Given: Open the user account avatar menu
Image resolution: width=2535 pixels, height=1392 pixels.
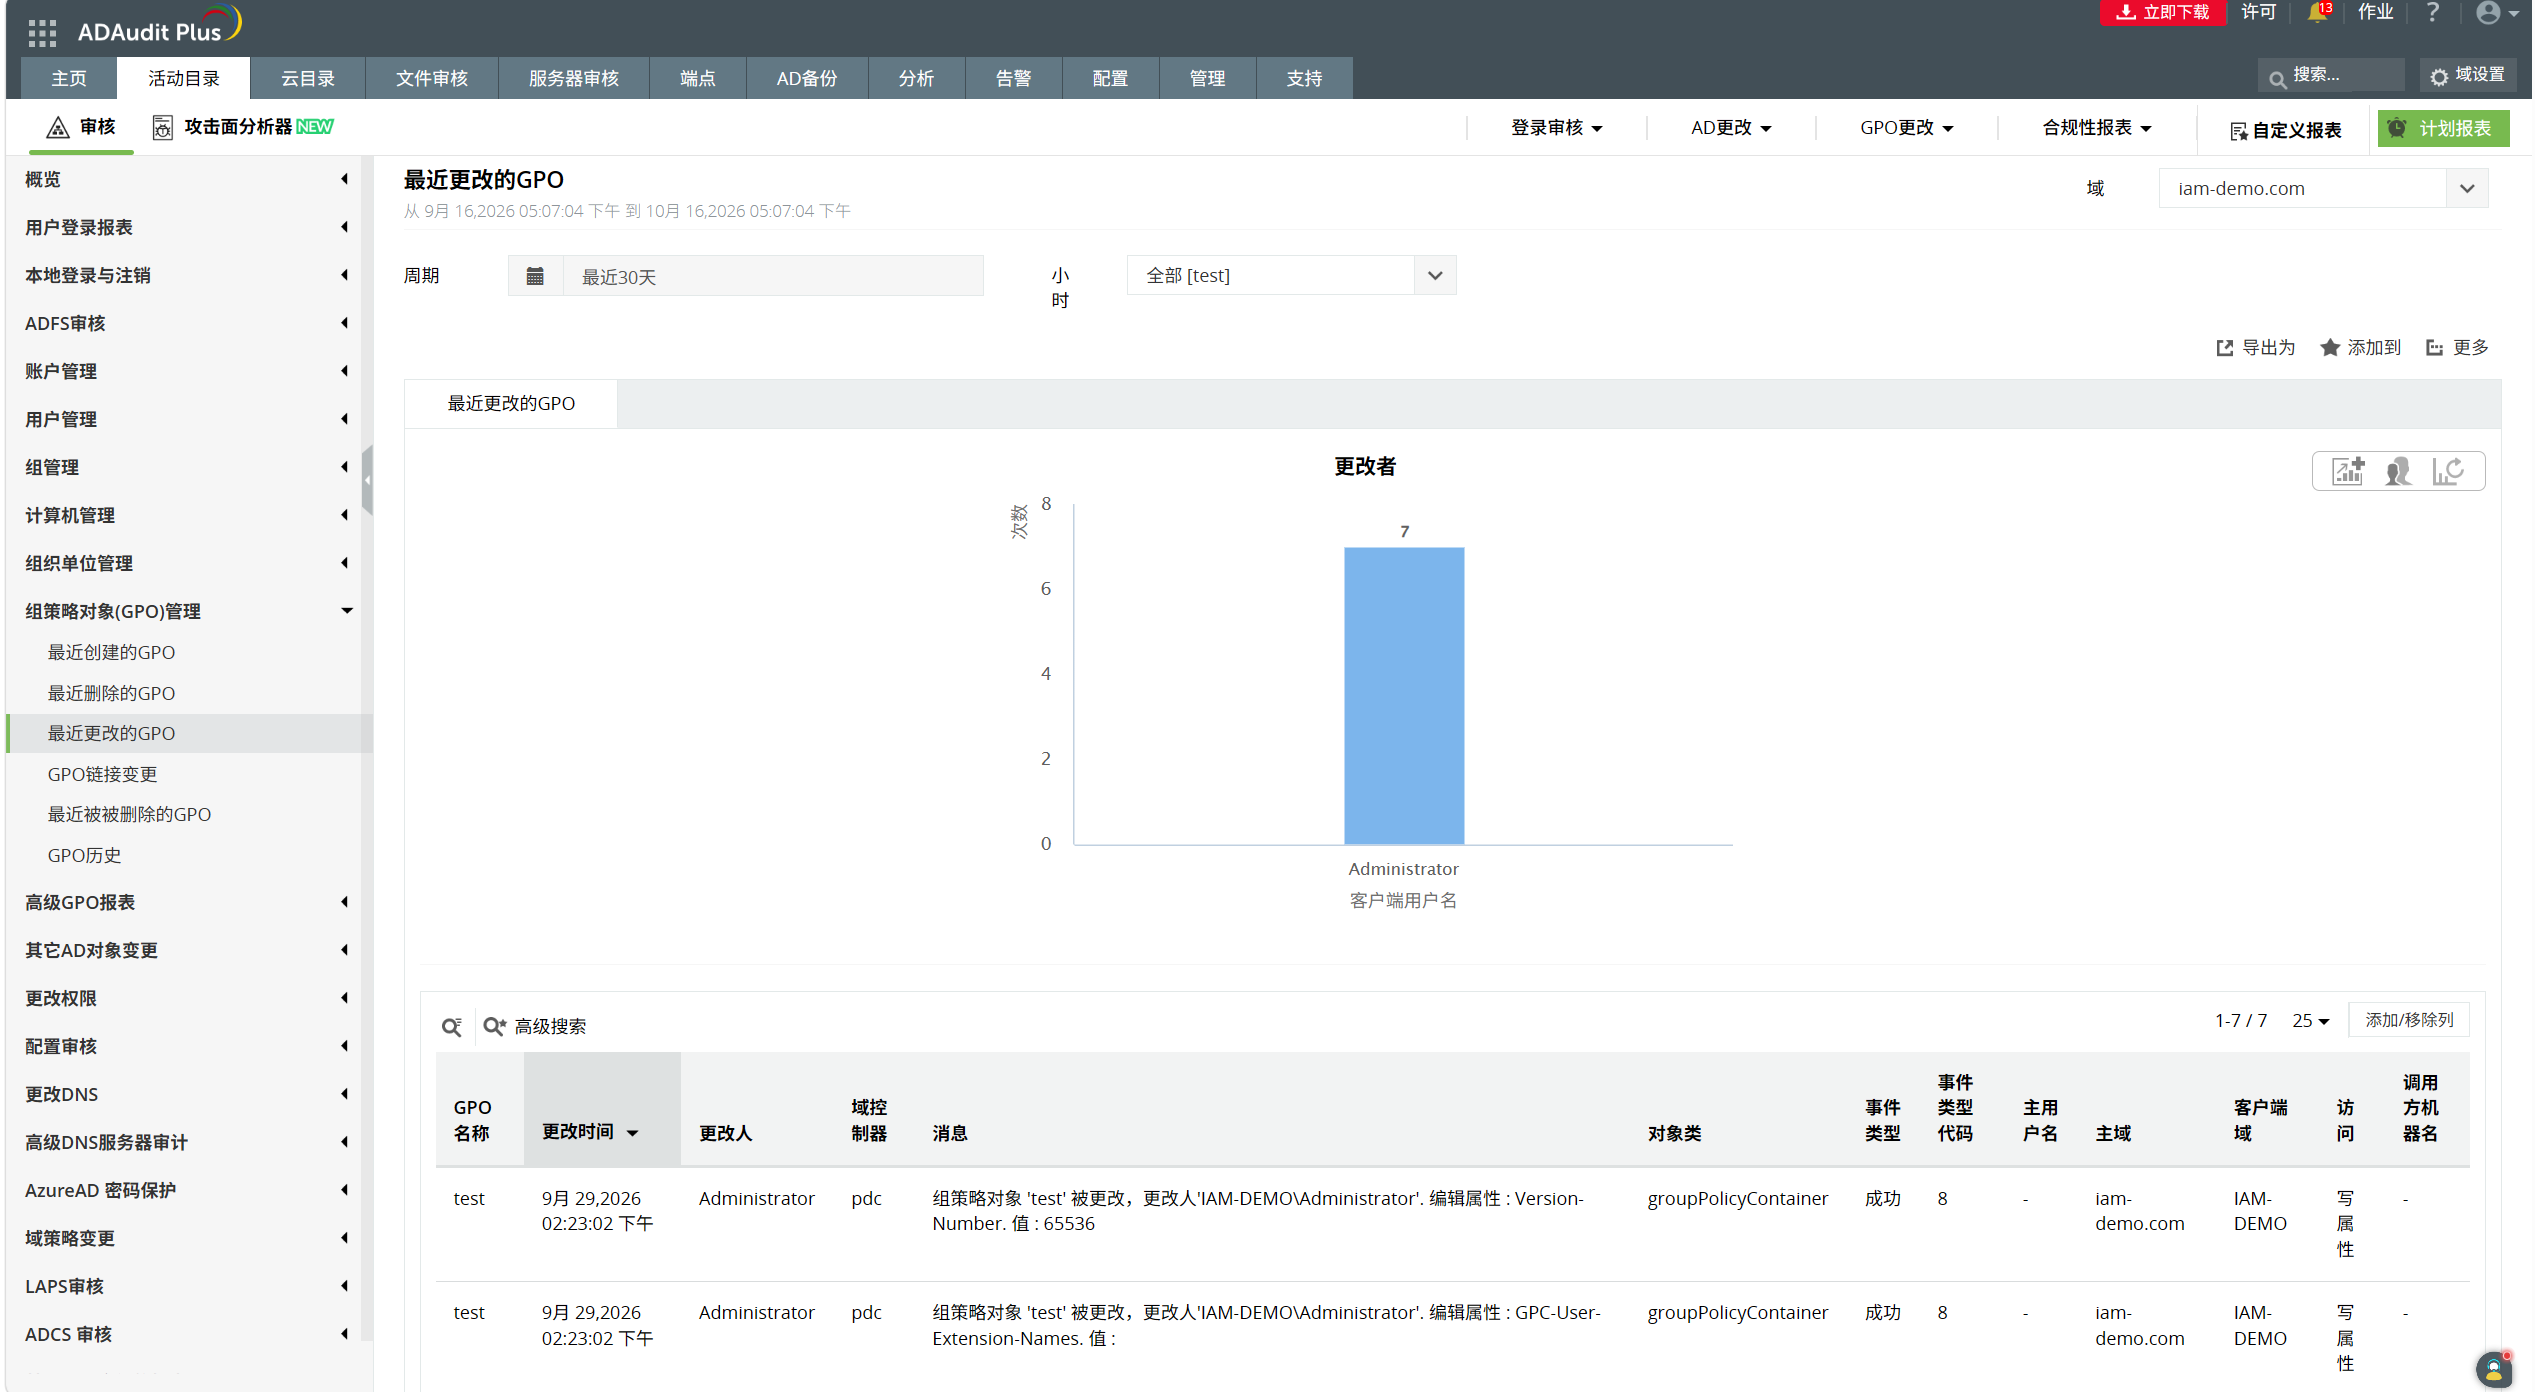Looking at the screenshot, I should 2497,13.
